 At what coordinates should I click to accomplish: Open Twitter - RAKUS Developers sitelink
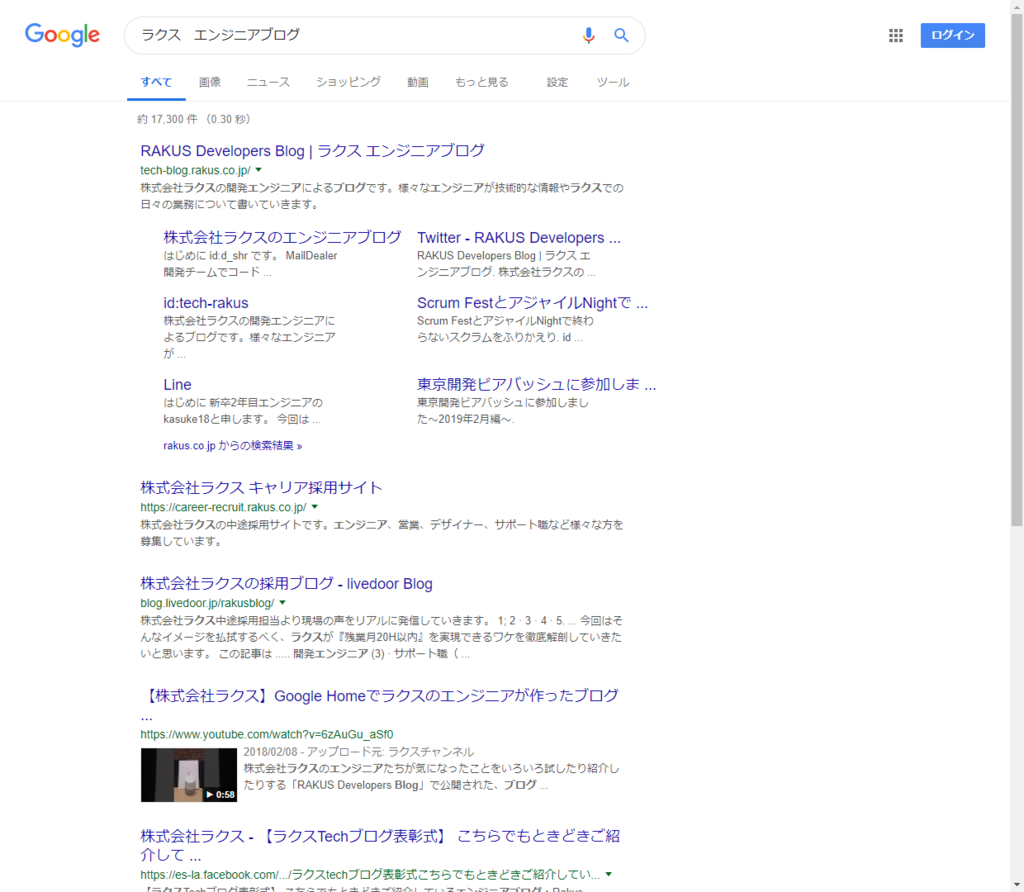tap(519, 238)
